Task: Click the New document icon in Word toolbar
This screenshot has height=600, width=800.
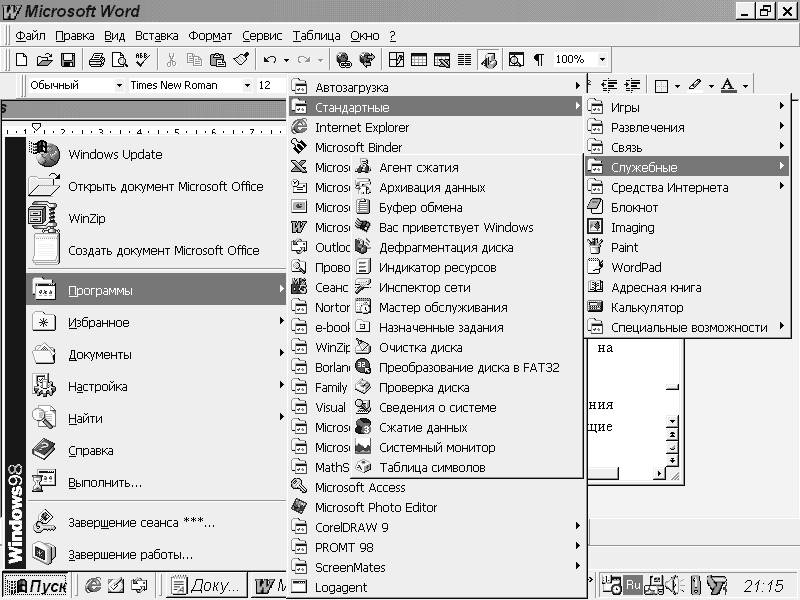Action: coord(21,60)
